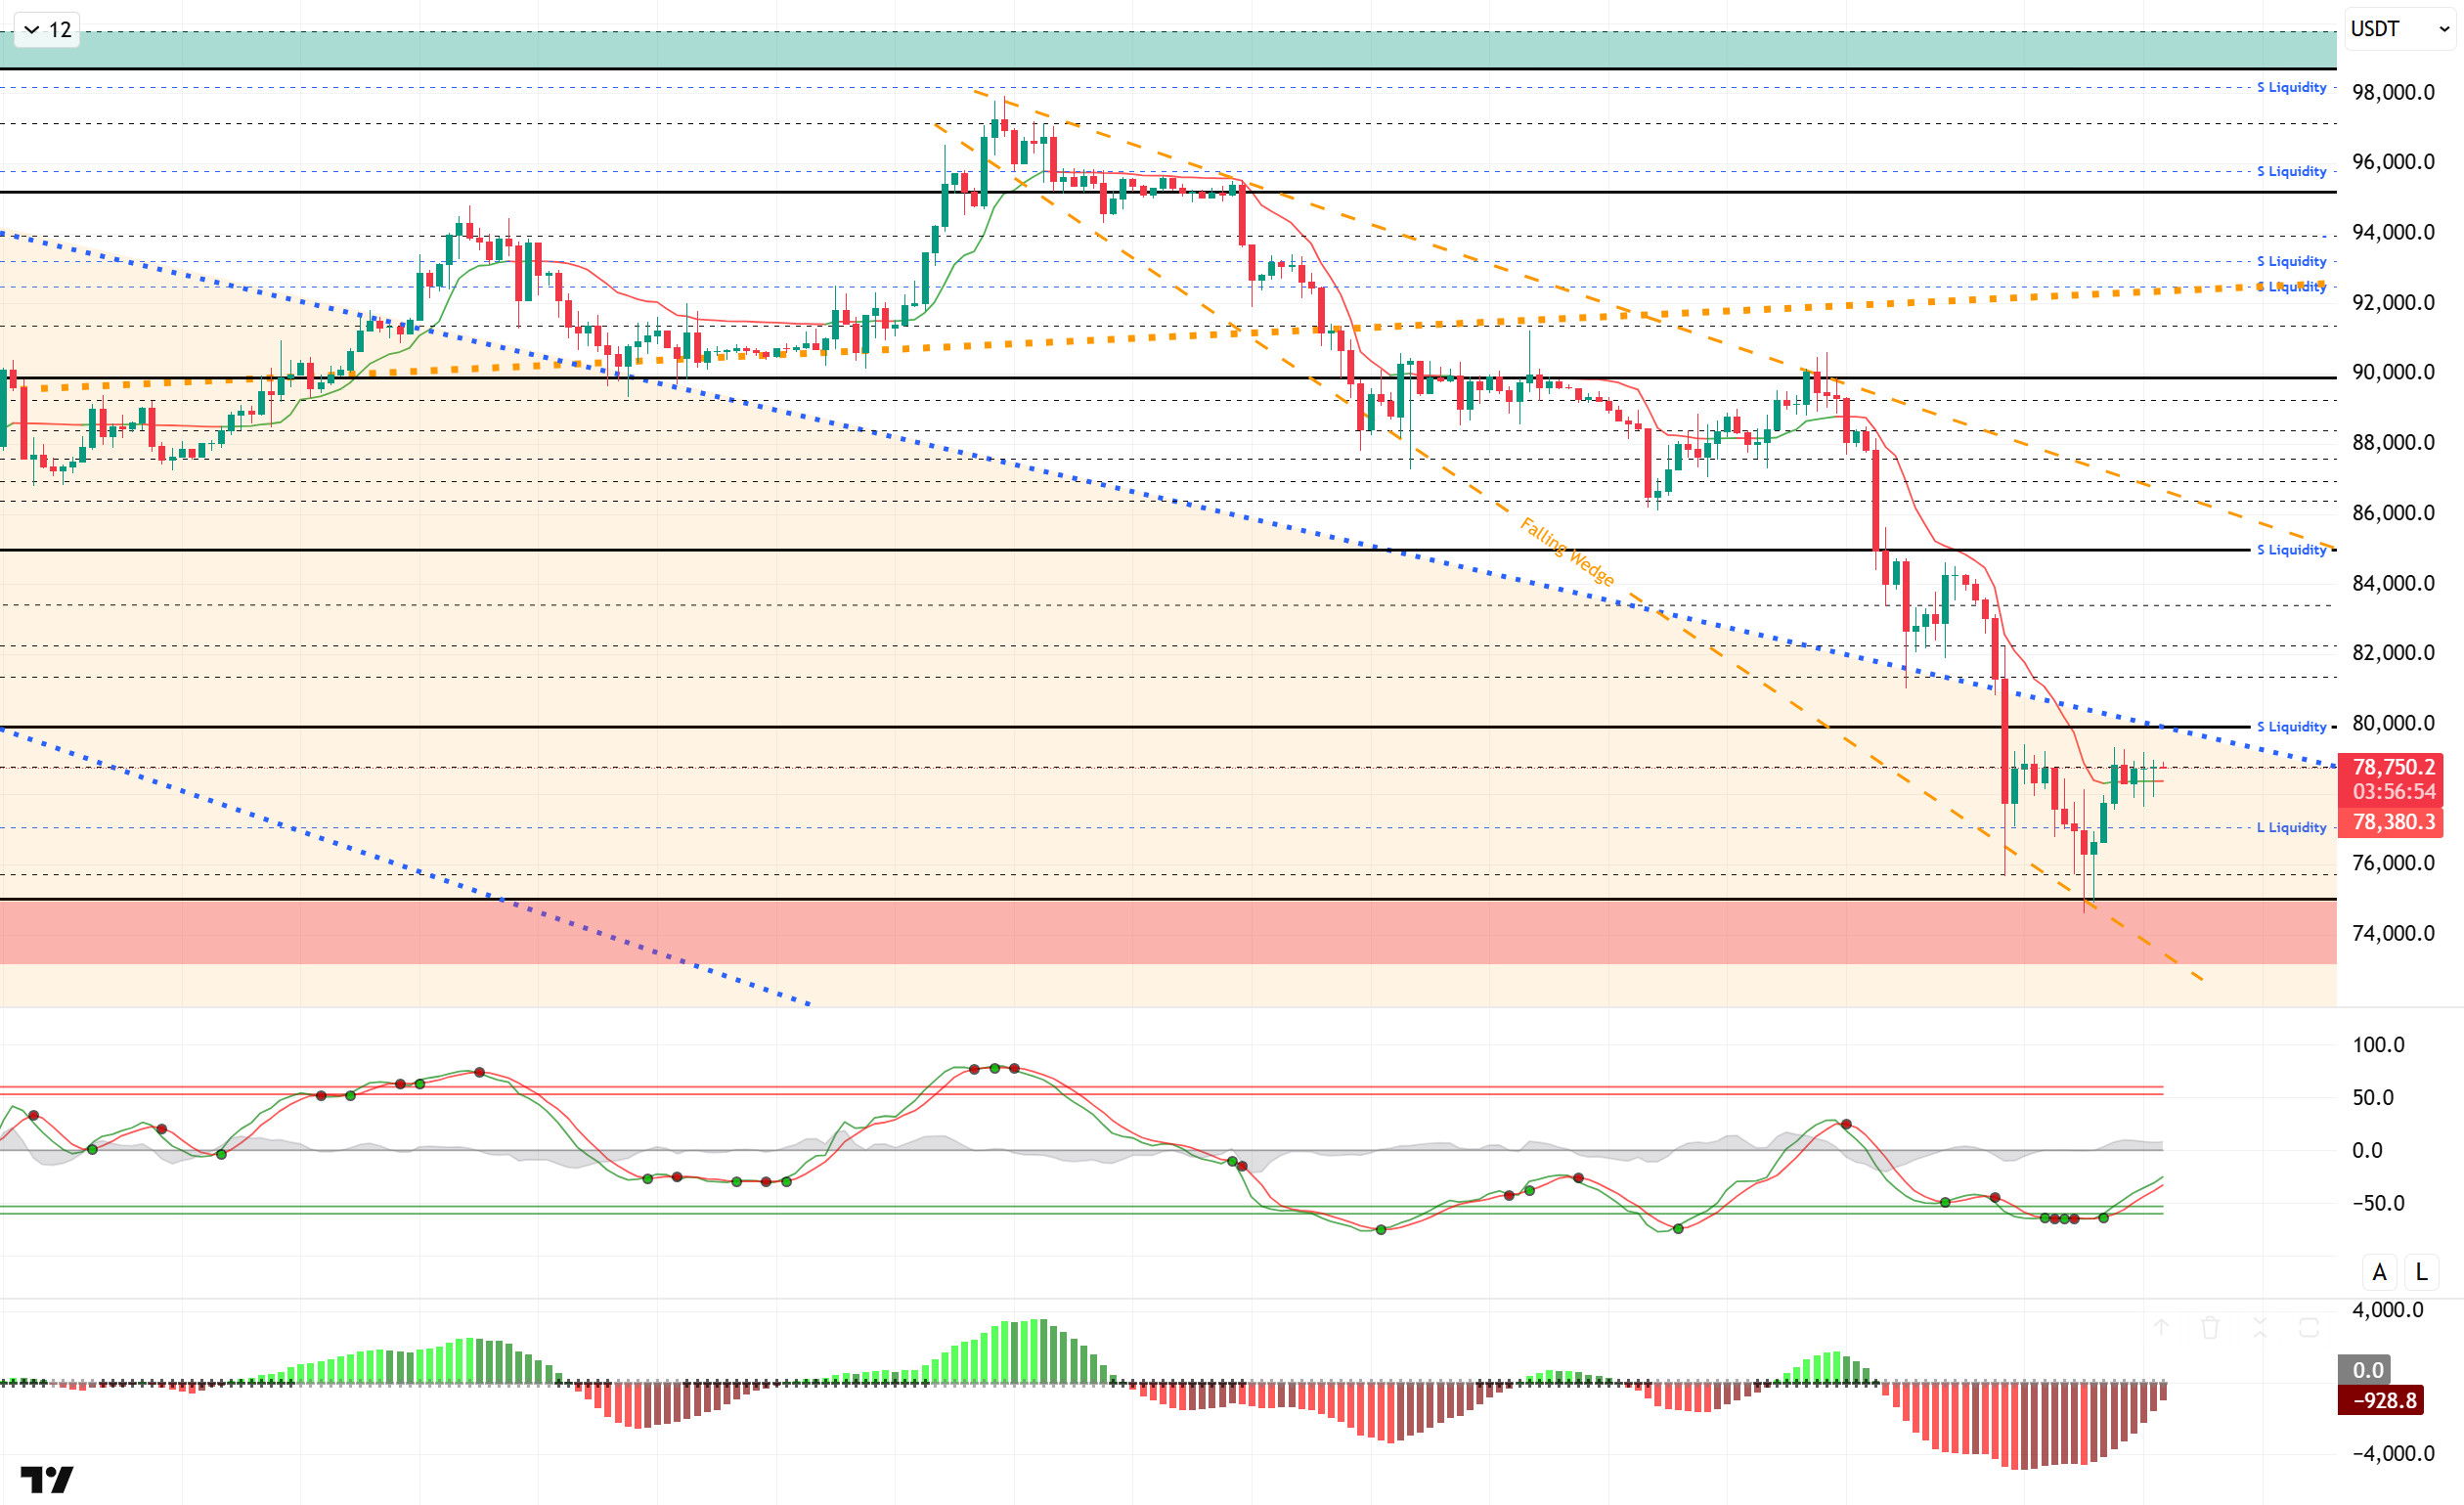Viewport: 2464px width, 1505px height.
Task: Toggle log scale with the L button
Action: click(2421, 1272)
